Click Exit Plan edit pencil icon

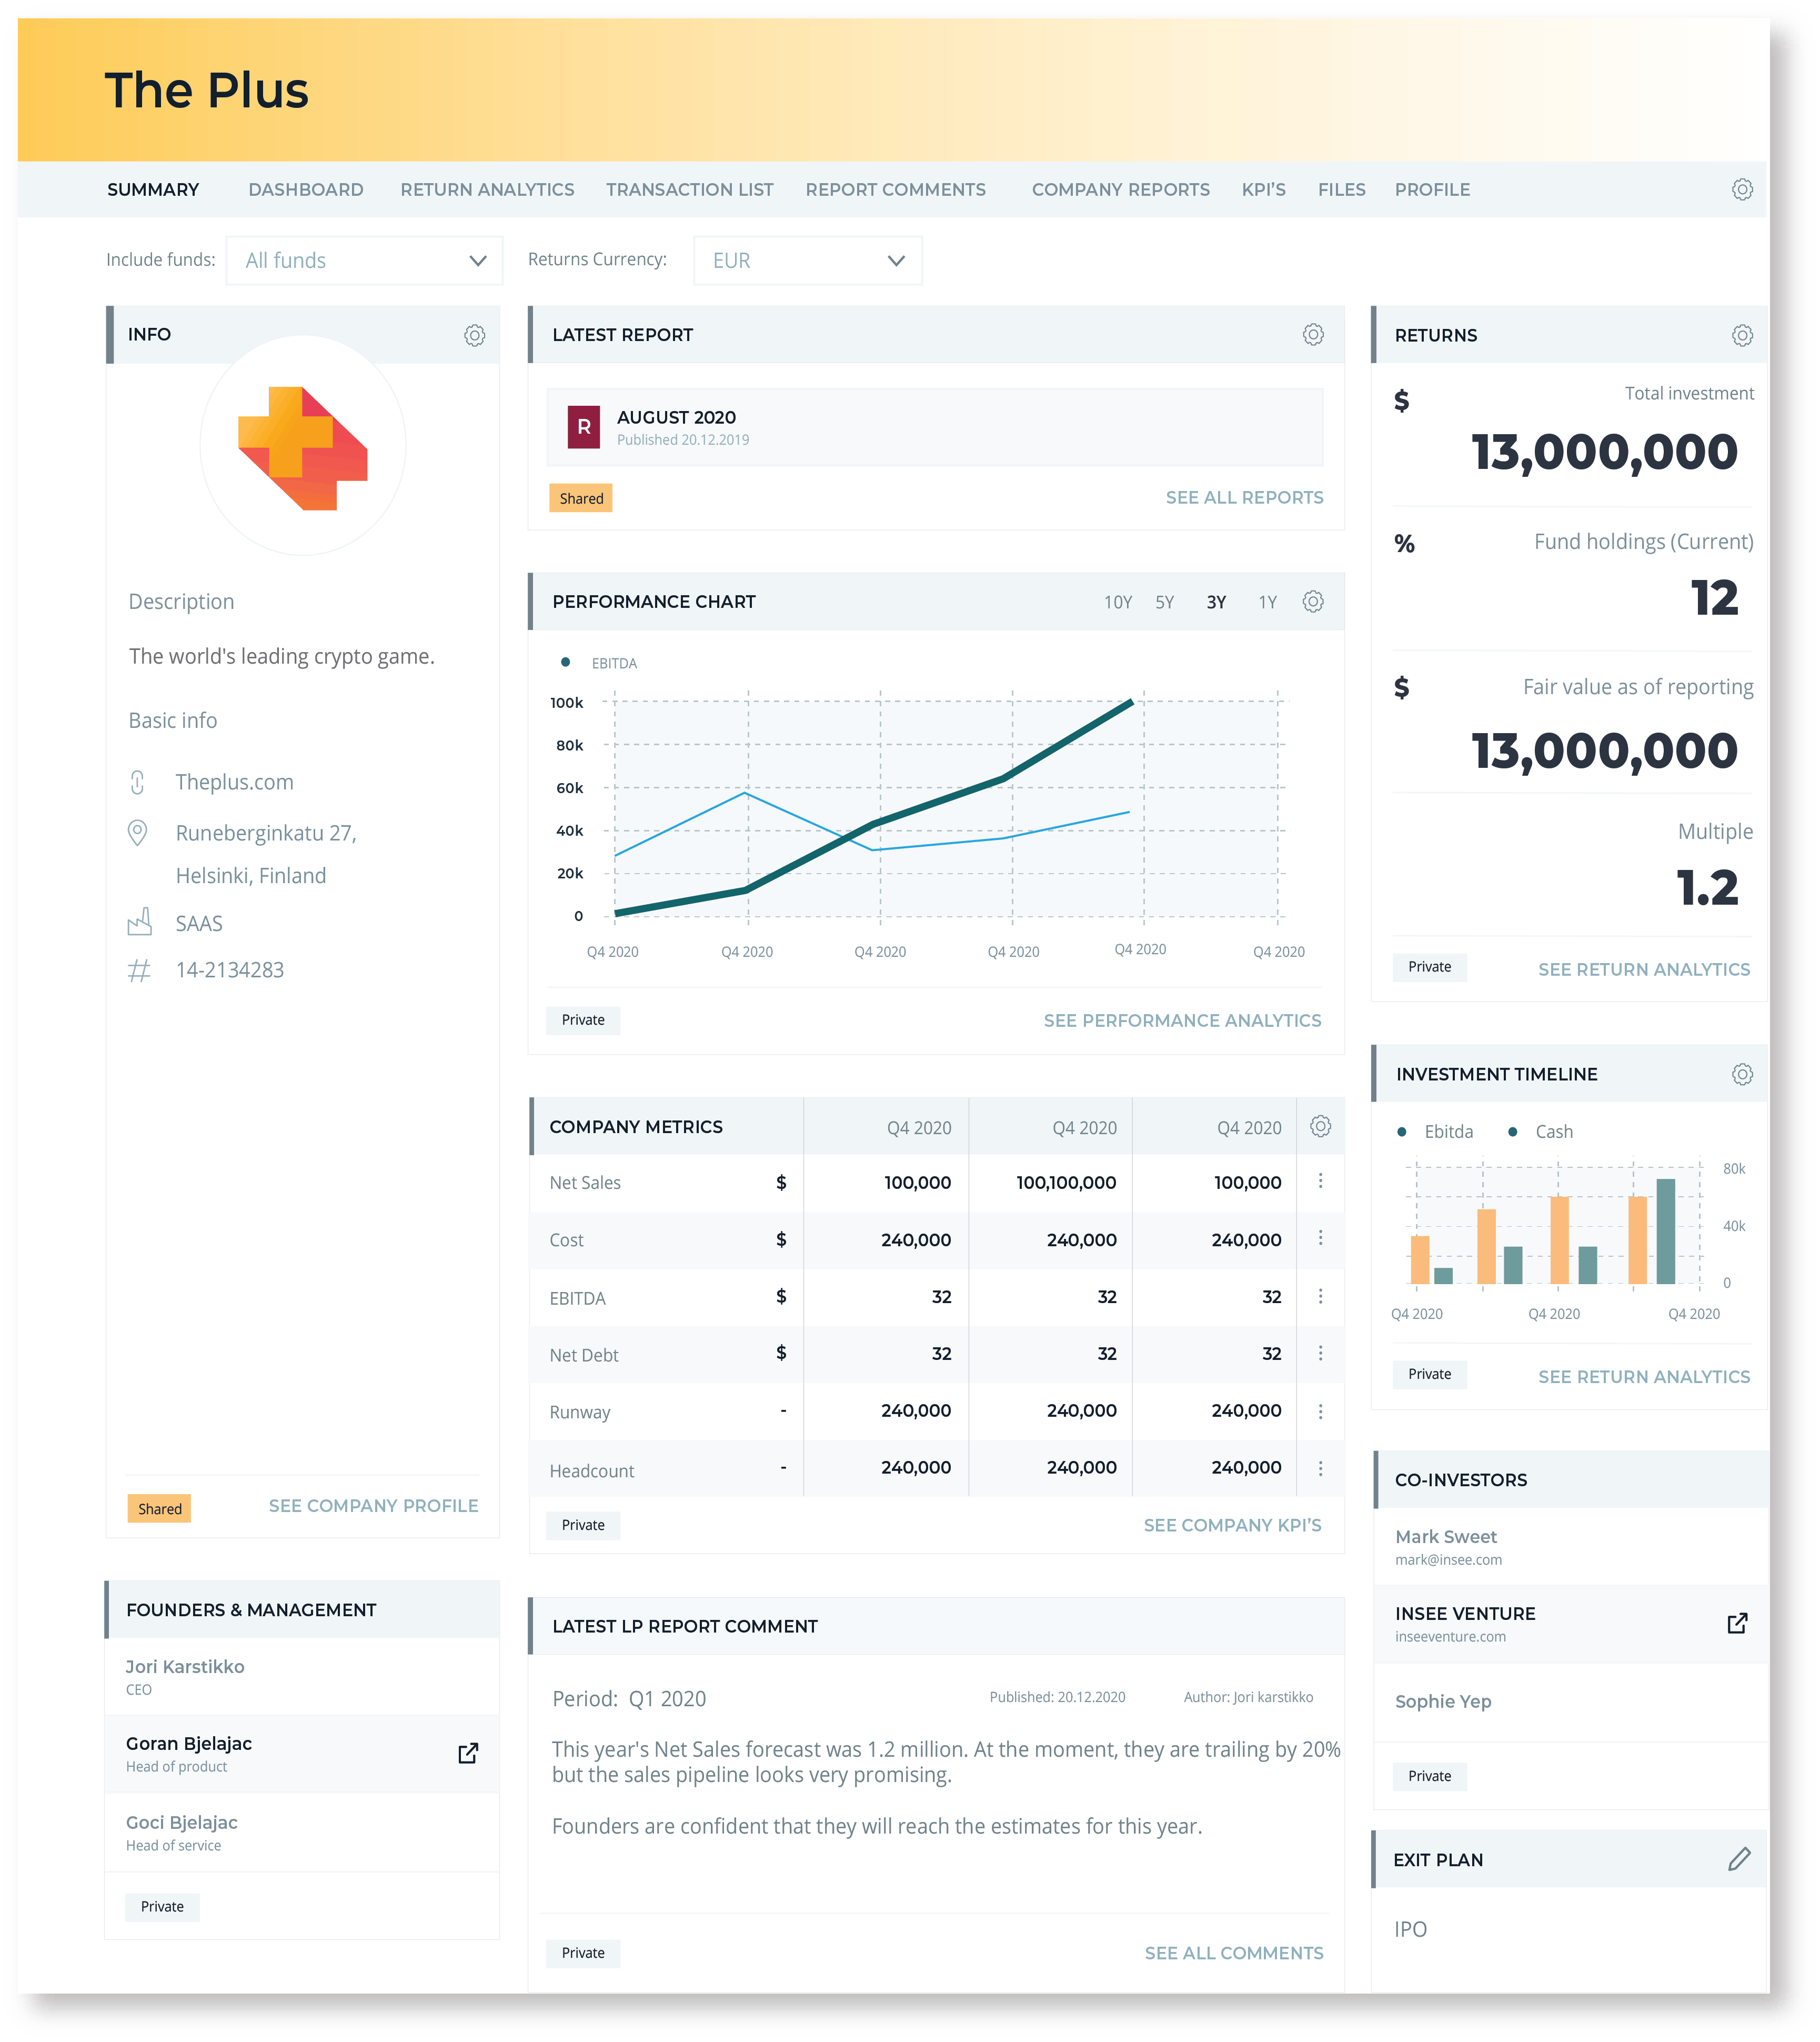pyautogui.click(x=1739, y=1859)
